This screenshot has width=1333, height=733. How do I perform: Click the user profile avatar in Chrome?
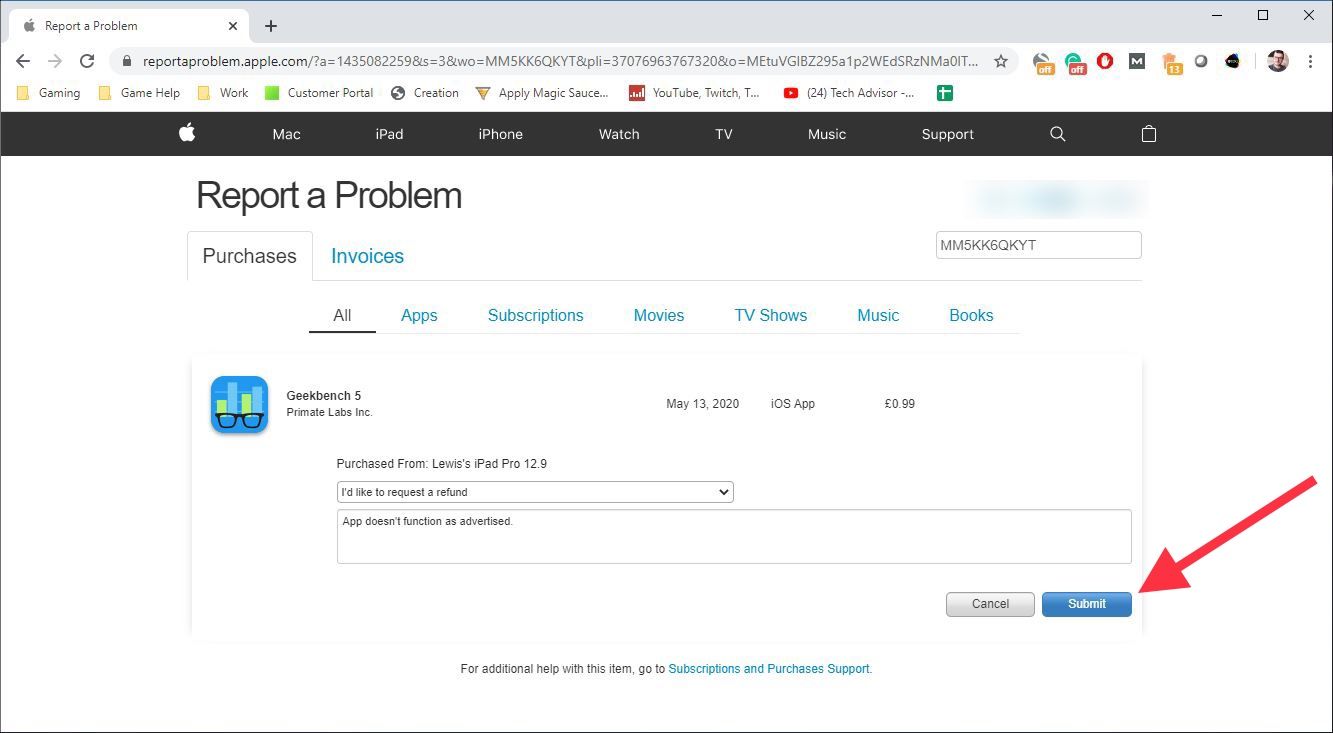1277,61
